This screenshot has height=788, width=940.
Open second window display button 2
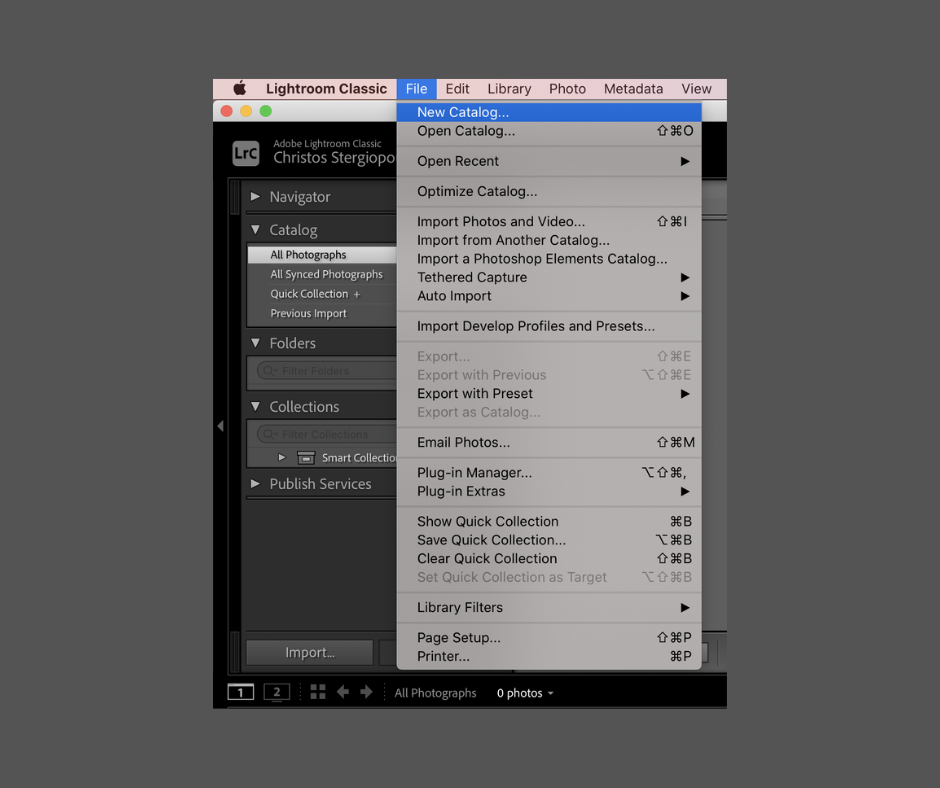[x=276, y=692]
